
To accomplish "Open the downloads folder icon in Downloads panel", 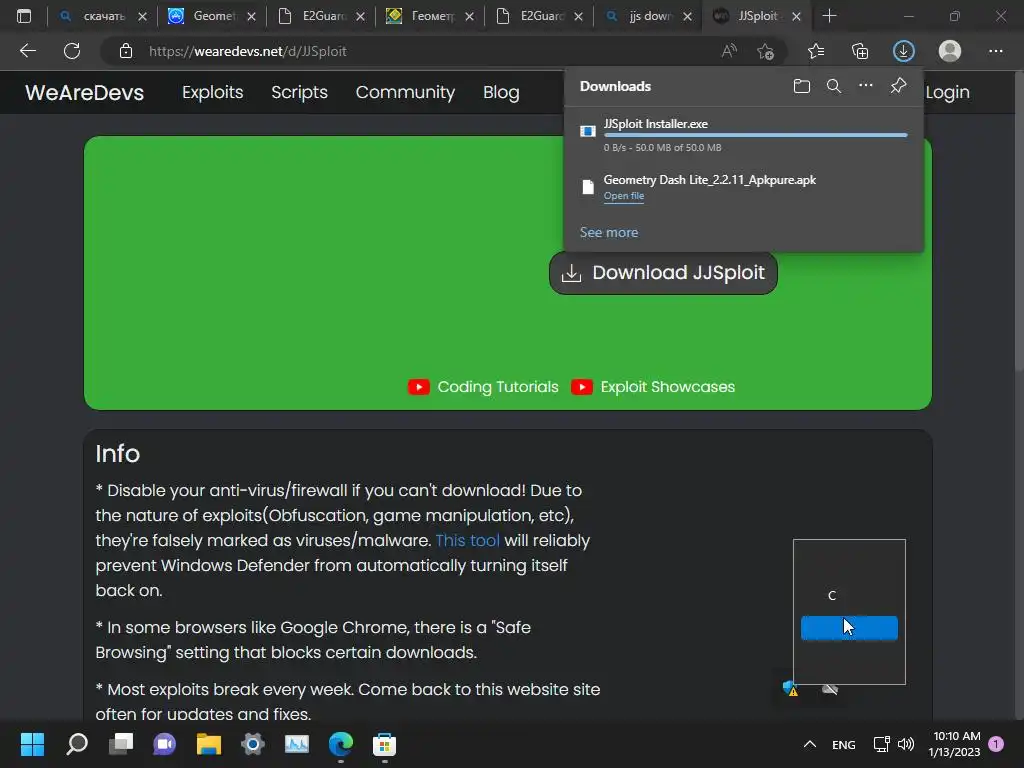I will coord(802,86).
